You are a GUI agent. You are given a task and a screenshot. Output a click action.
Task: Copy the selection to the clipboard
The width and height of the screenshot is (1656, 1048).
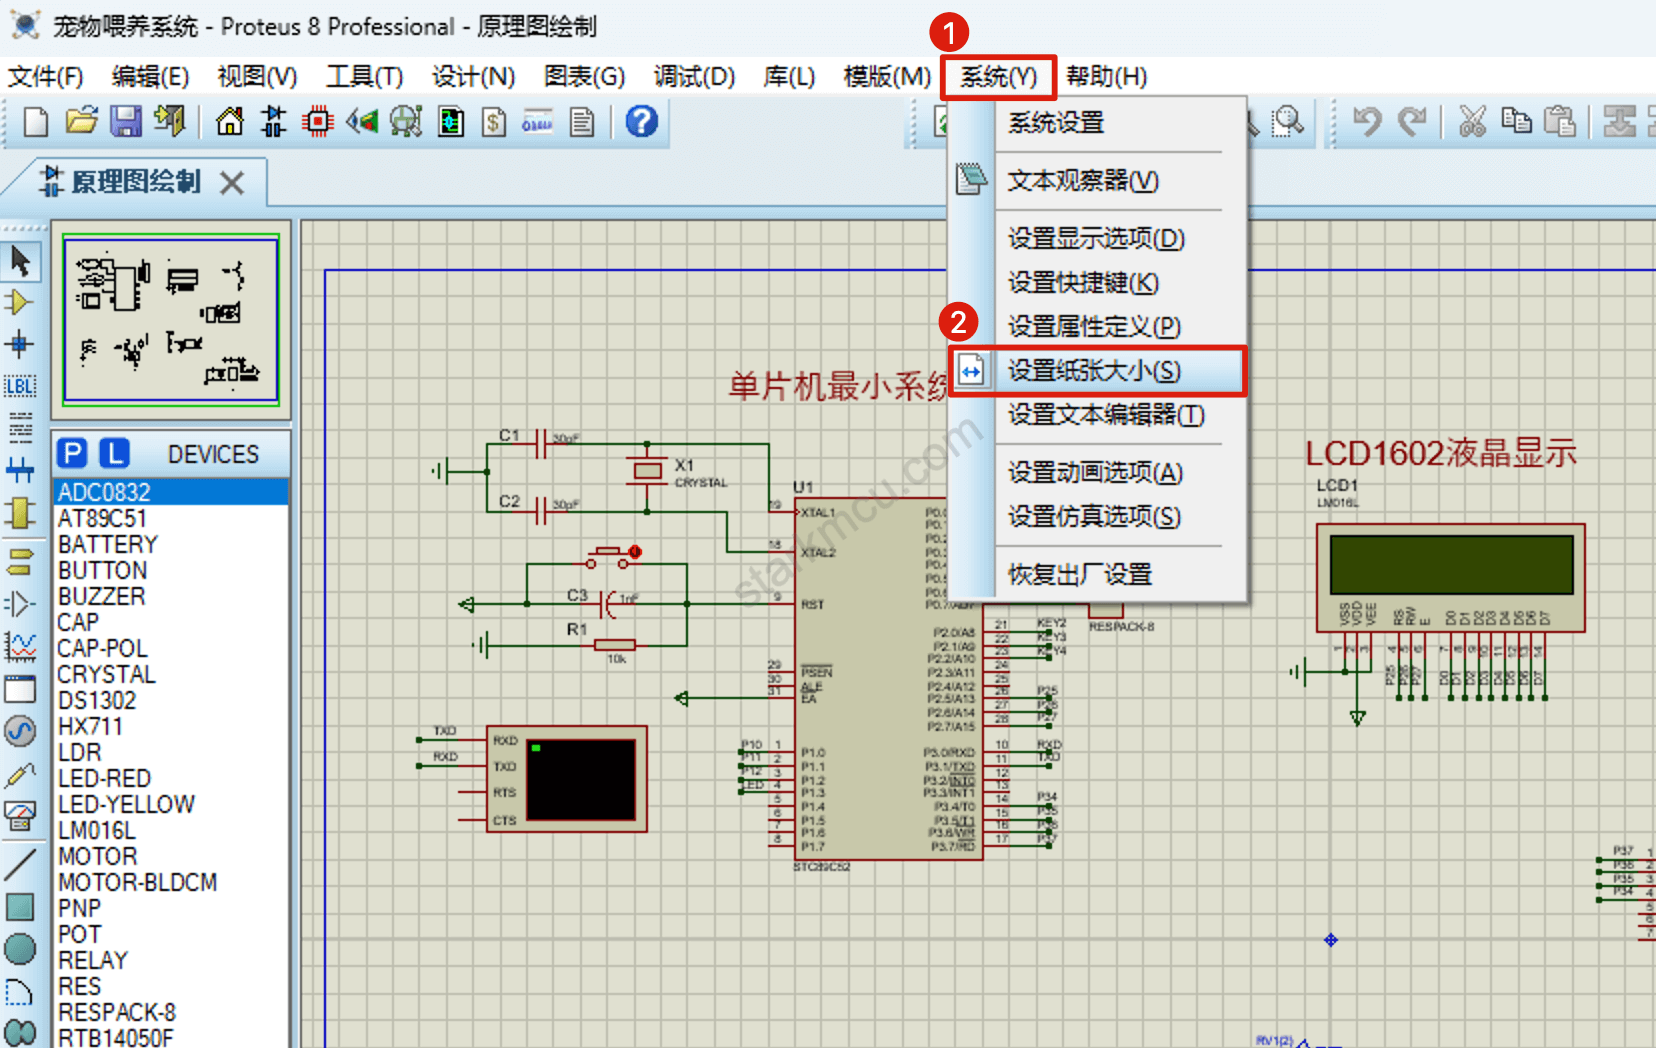pyautogui.click(x=1516, y=122)
